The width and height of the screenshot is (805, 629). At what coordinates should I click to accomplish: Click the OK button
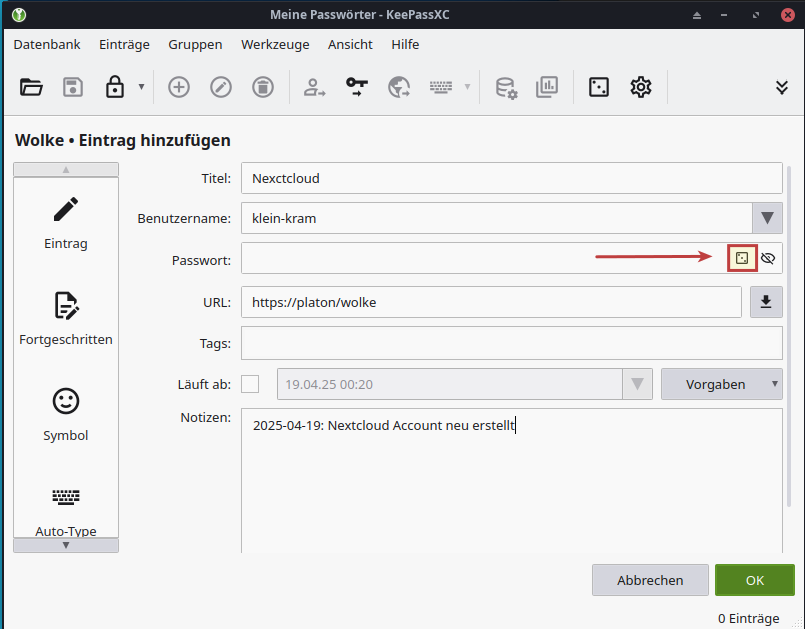coord(754,580)
